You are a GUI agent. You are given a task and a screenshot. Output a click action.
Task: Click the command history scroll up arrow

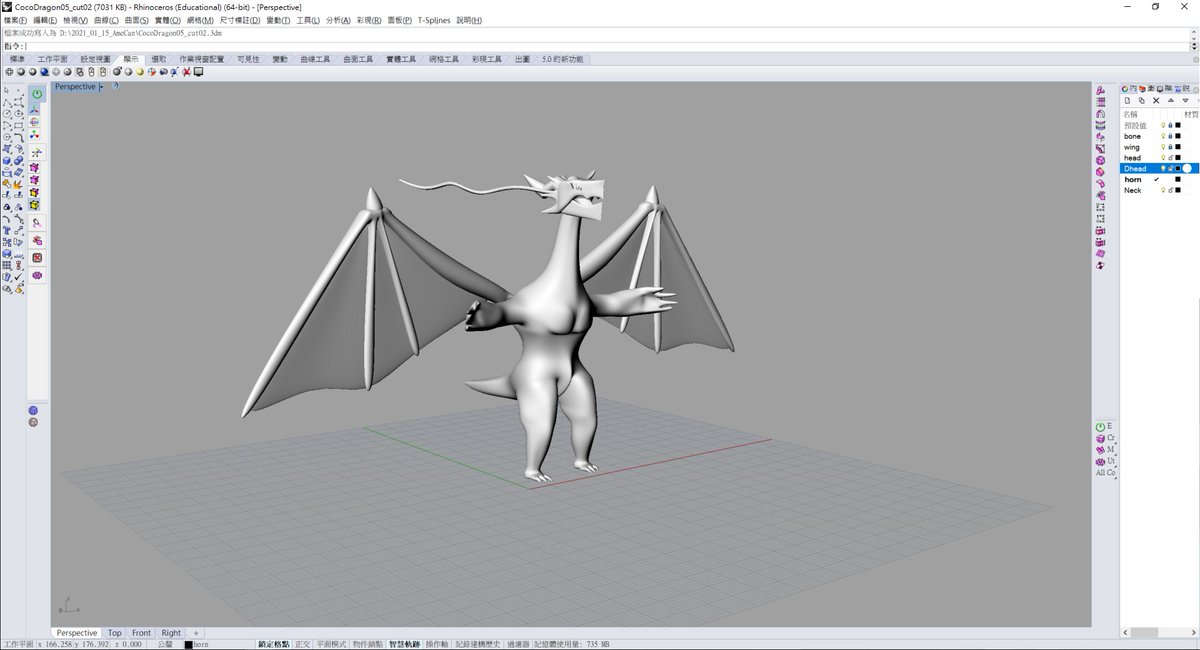tap(1194, 32)
